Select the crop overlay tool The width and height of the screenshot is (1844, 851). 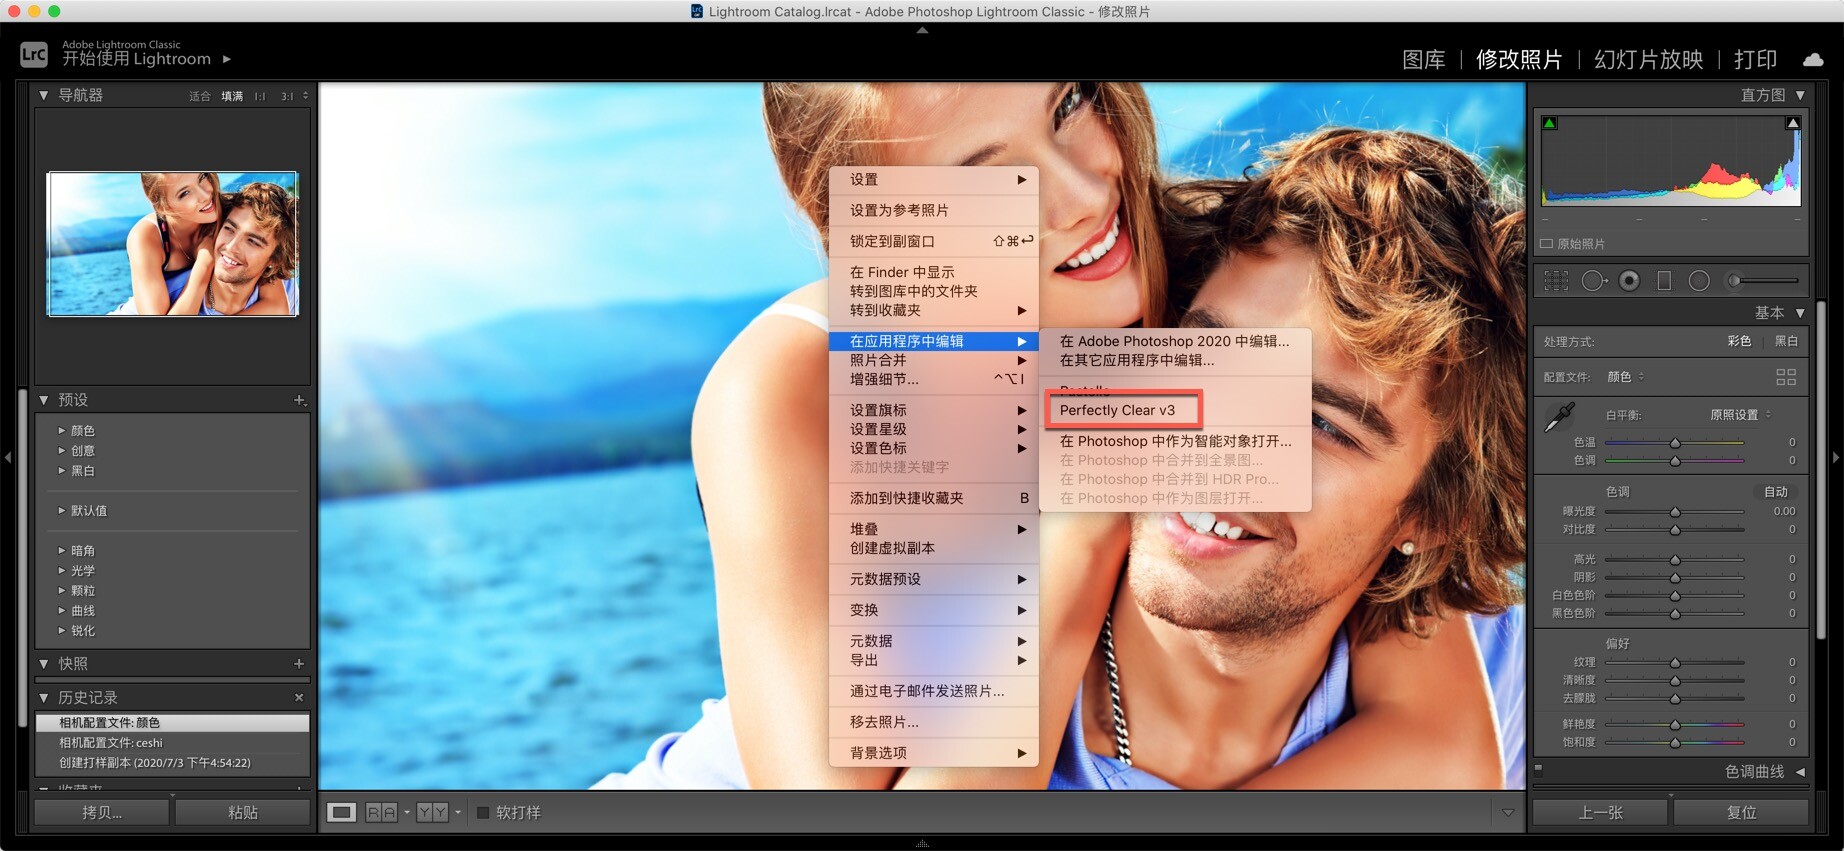coord(1556,281)
